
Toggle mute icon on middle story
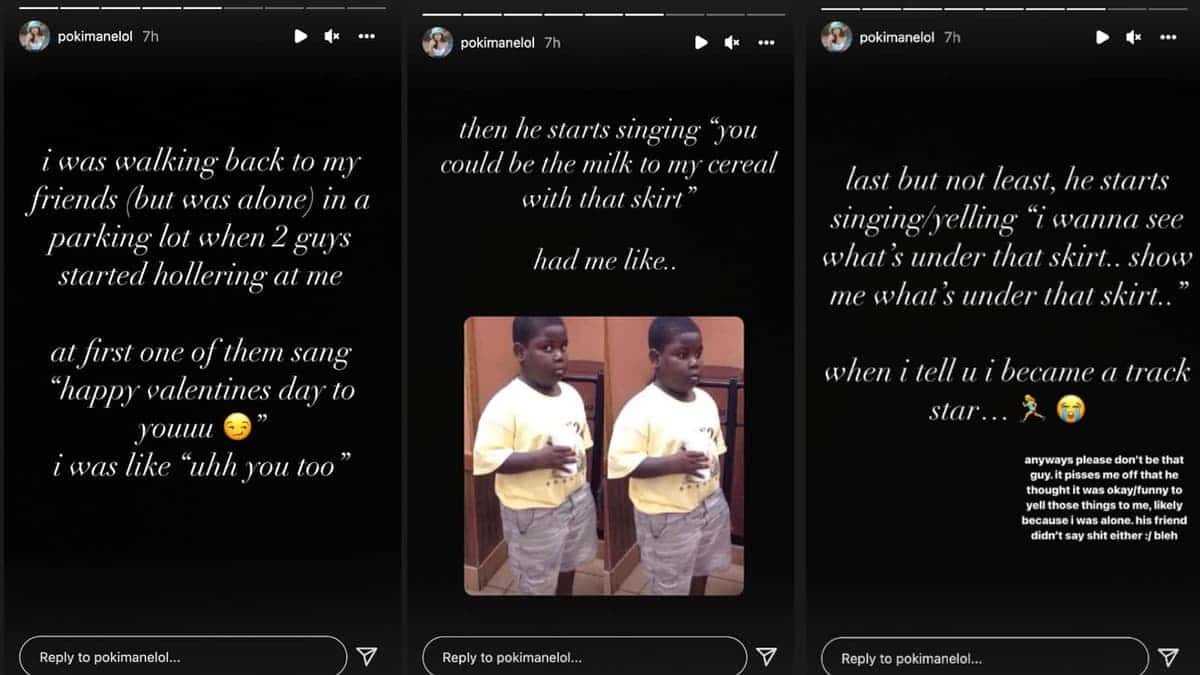coord(733,42)
